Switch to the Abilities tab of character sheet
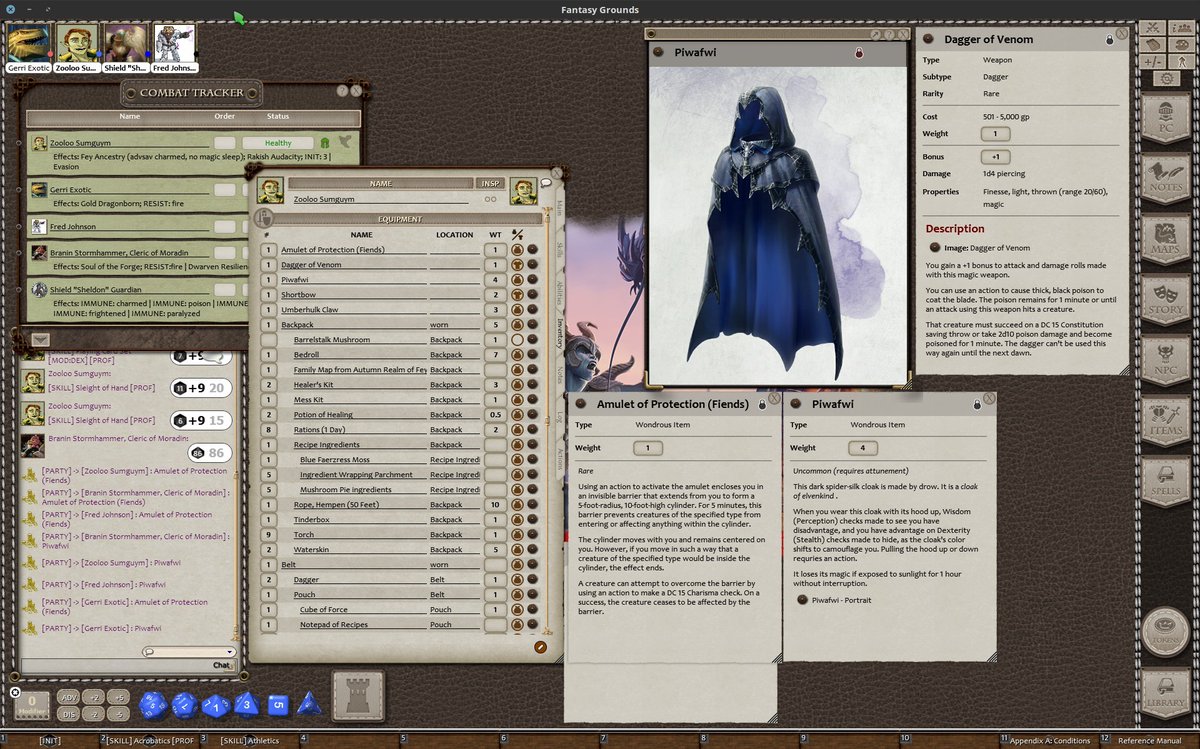 (560, 292)
